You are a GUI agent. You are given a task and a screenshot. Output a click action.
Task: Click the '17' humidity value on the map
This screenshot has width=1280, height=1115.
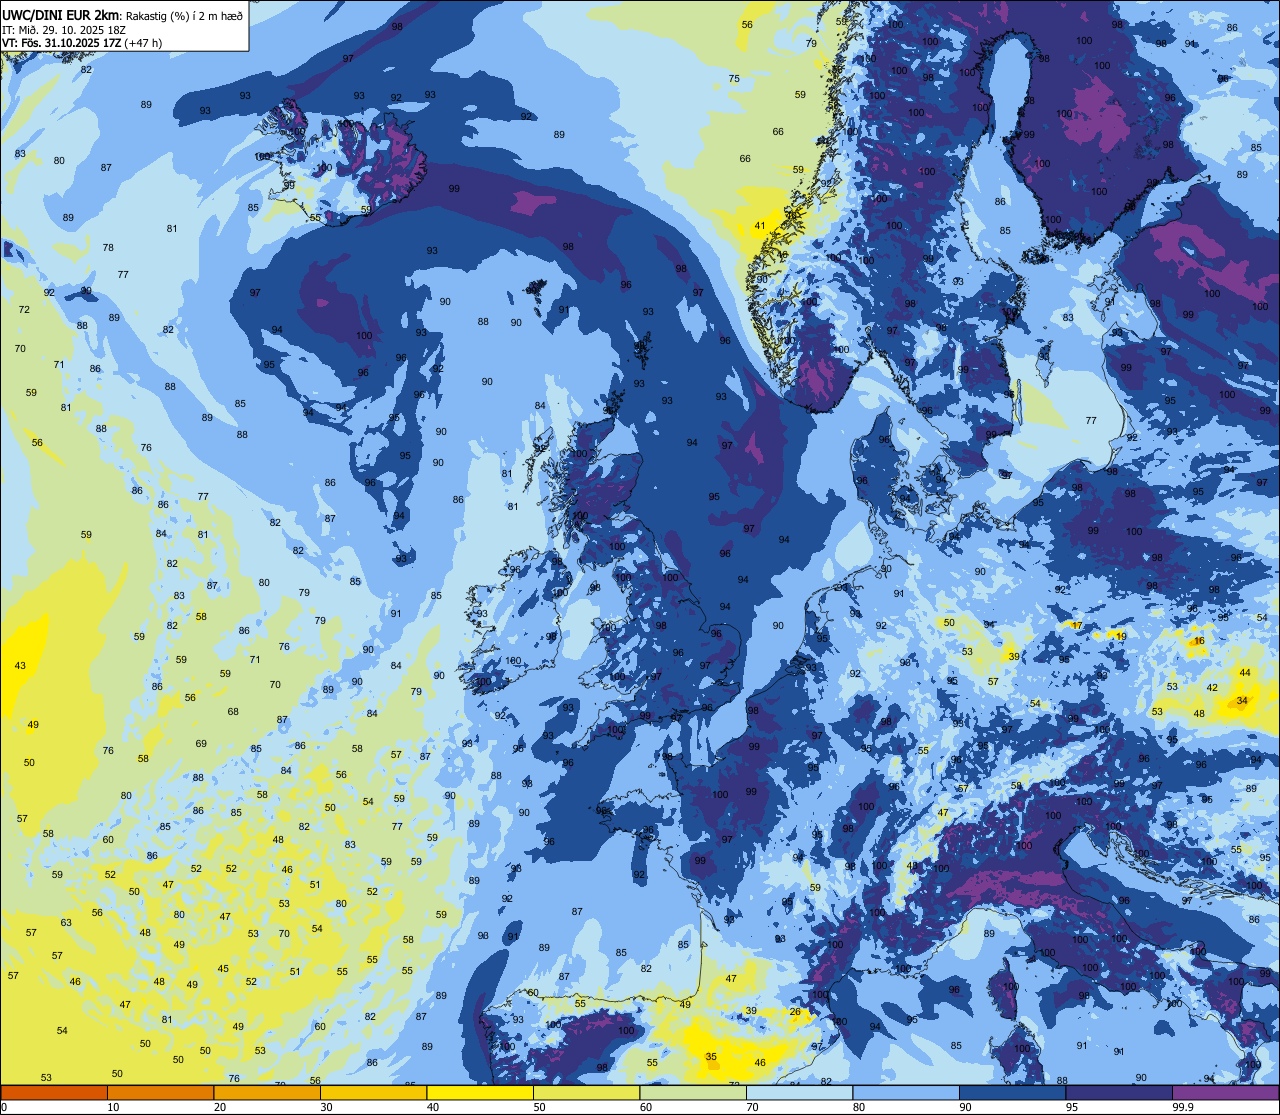tap(1077, 626)
